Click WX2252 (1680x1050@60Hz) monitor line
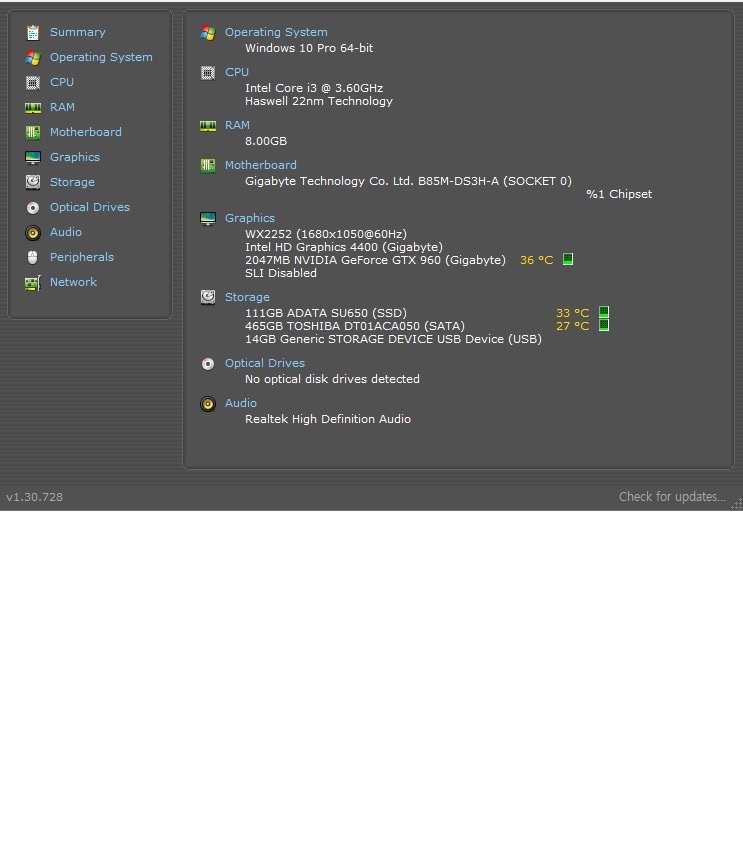 point(326,234)
